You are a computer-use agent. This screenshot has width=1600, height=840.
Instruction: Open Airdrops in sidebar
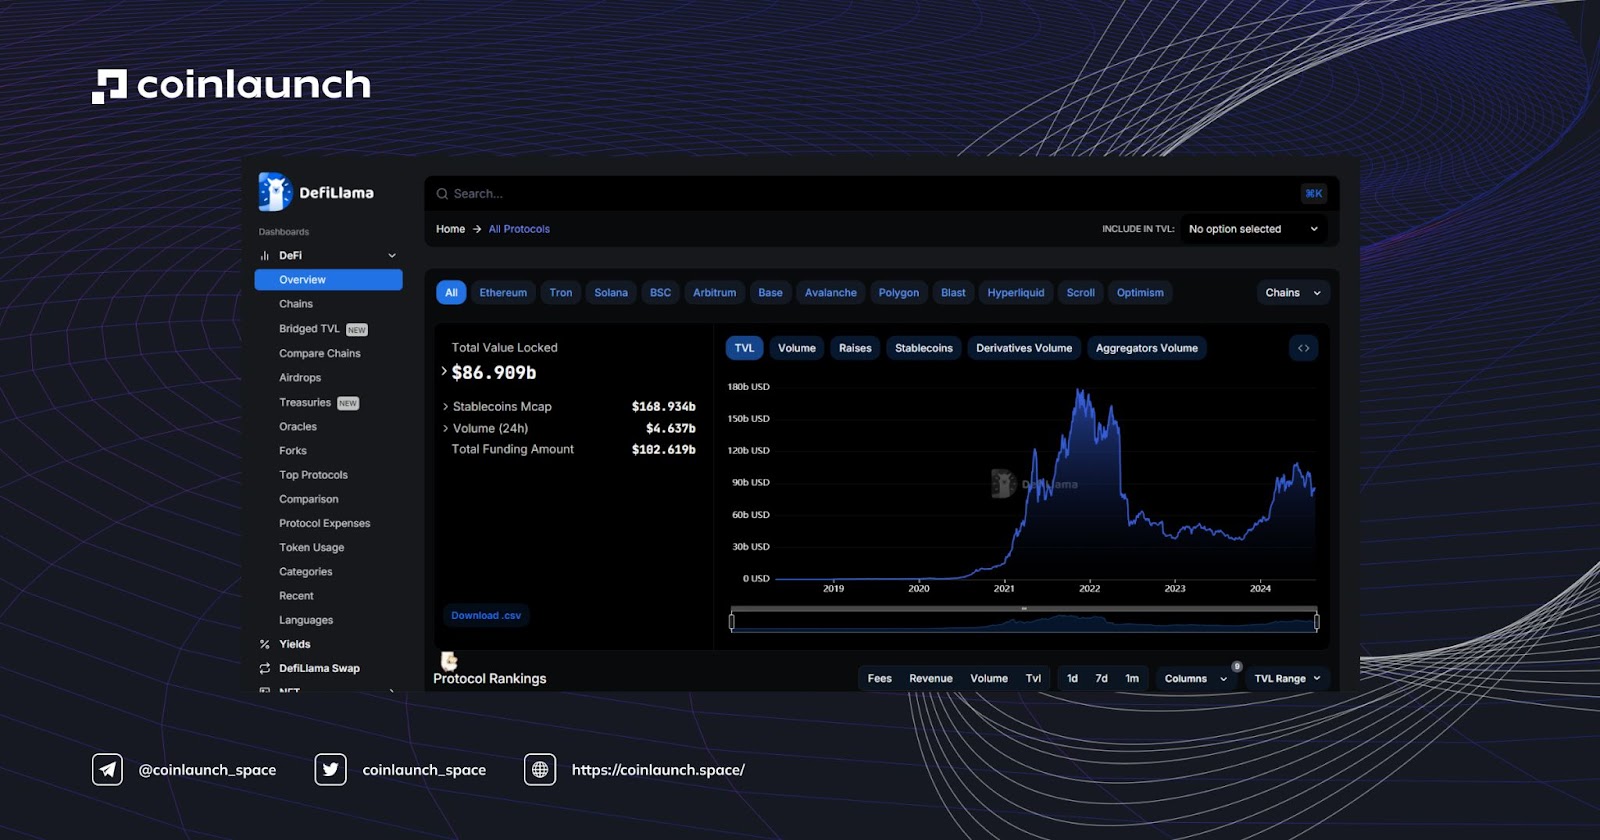300,378
